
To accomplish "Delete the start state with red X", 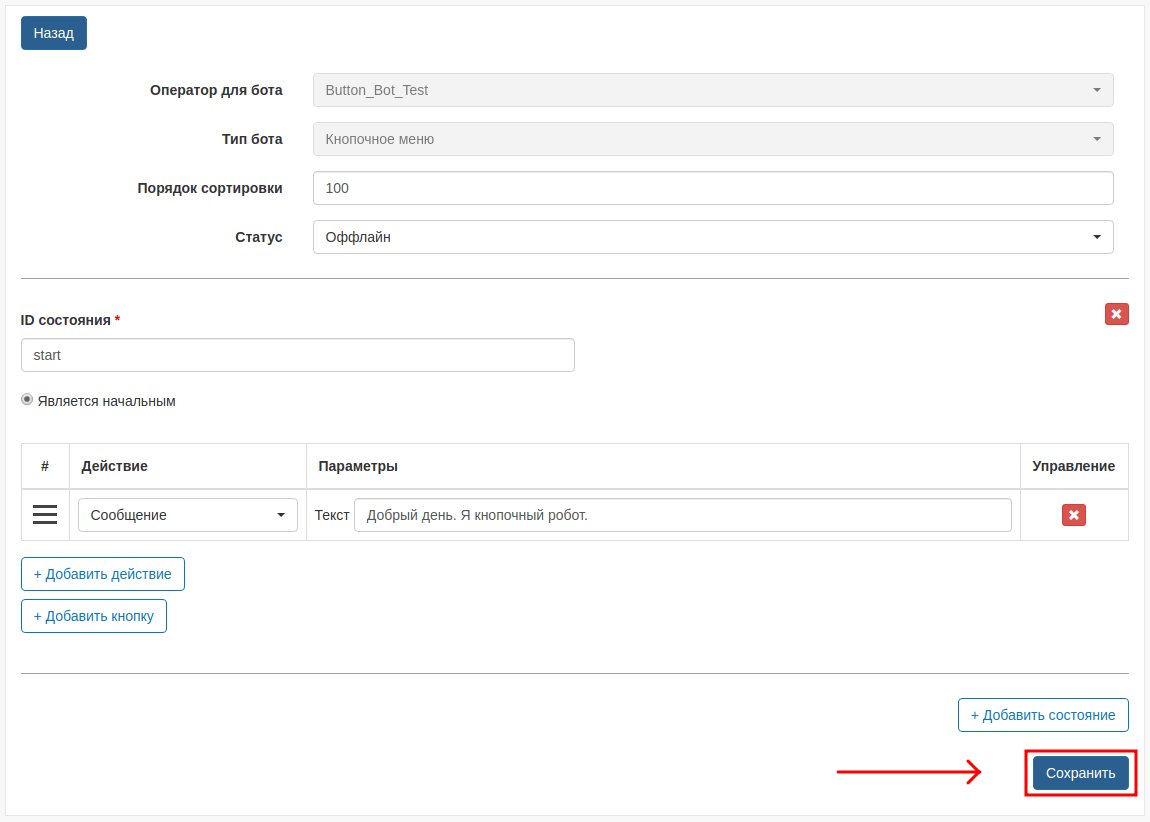I will pyautogui.click(x=1116, y=314).
